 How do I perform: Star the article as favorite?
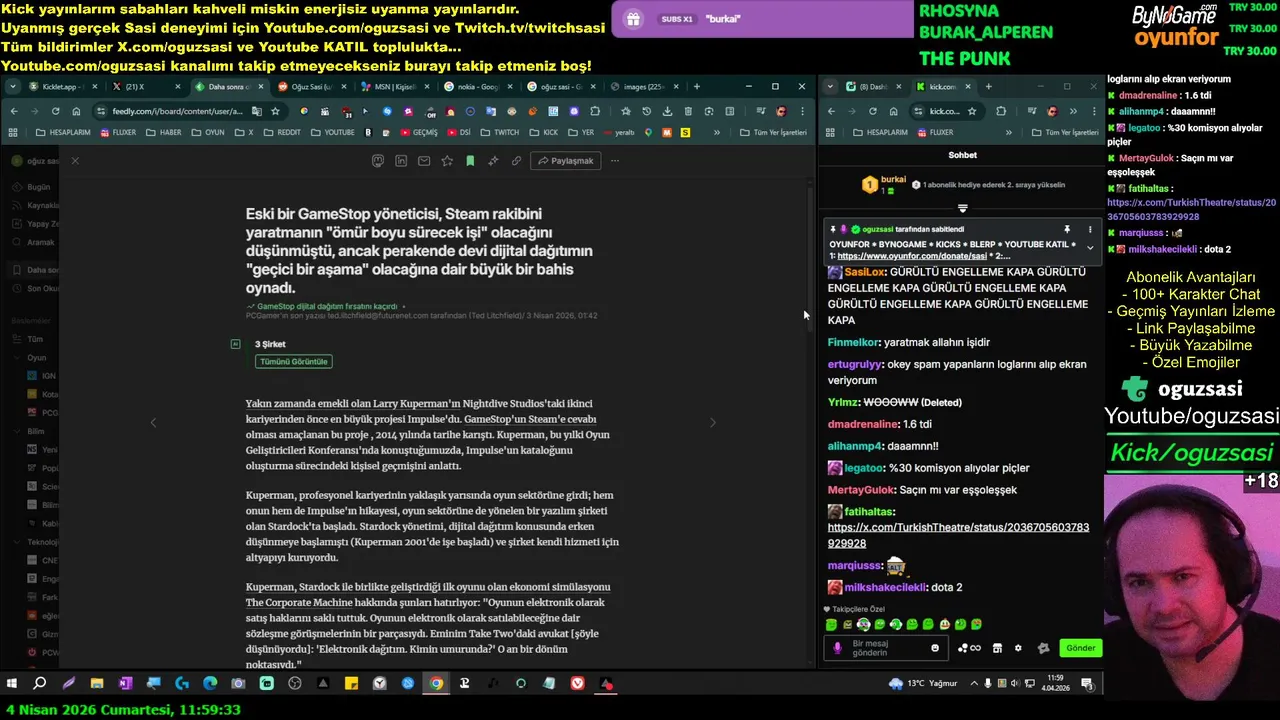coord(447,160)
